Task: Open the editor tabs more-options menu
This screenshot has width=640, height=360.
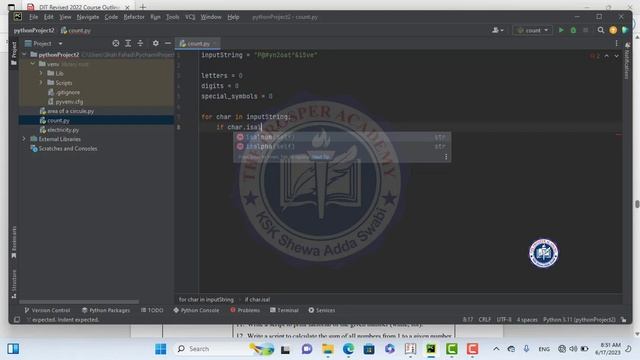Action: point(616,43)
